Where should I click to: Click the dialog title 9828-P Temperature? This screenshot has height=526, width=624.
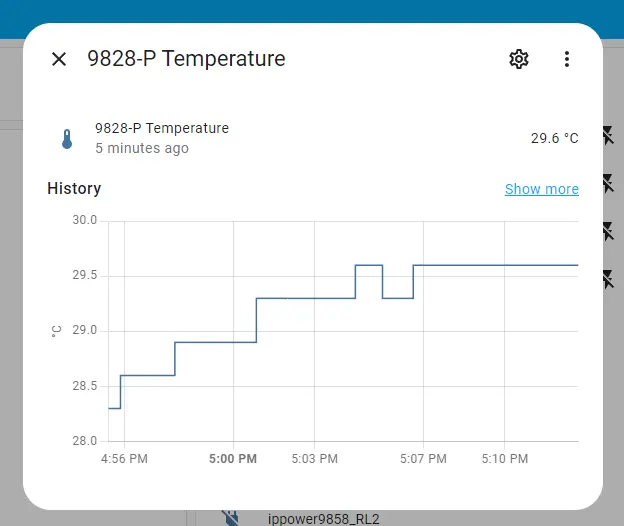[186, 59]
